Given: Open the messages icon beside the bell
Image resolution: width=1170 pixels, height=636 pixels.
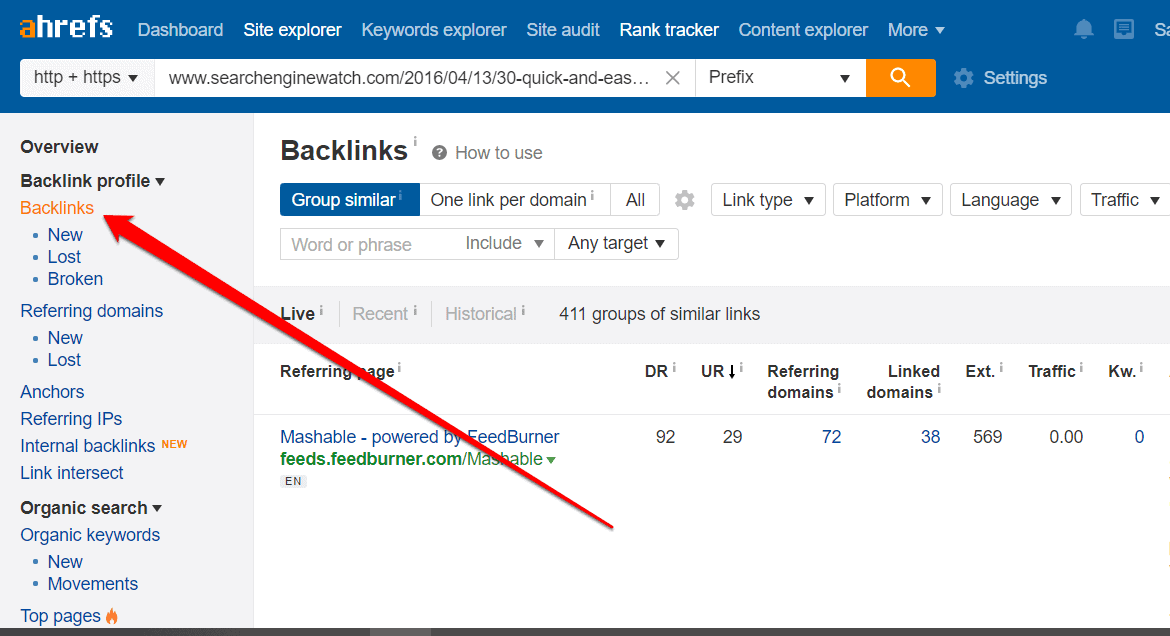Looking at the screenshot, I should [1124, 30].
